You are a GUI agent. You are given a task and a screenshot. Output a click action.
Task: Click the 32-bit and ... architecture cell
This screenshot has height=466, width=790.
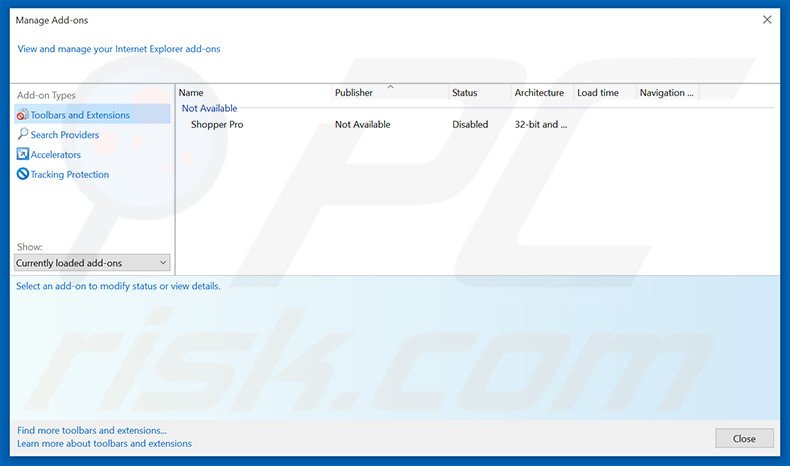(x=541, y=124)
